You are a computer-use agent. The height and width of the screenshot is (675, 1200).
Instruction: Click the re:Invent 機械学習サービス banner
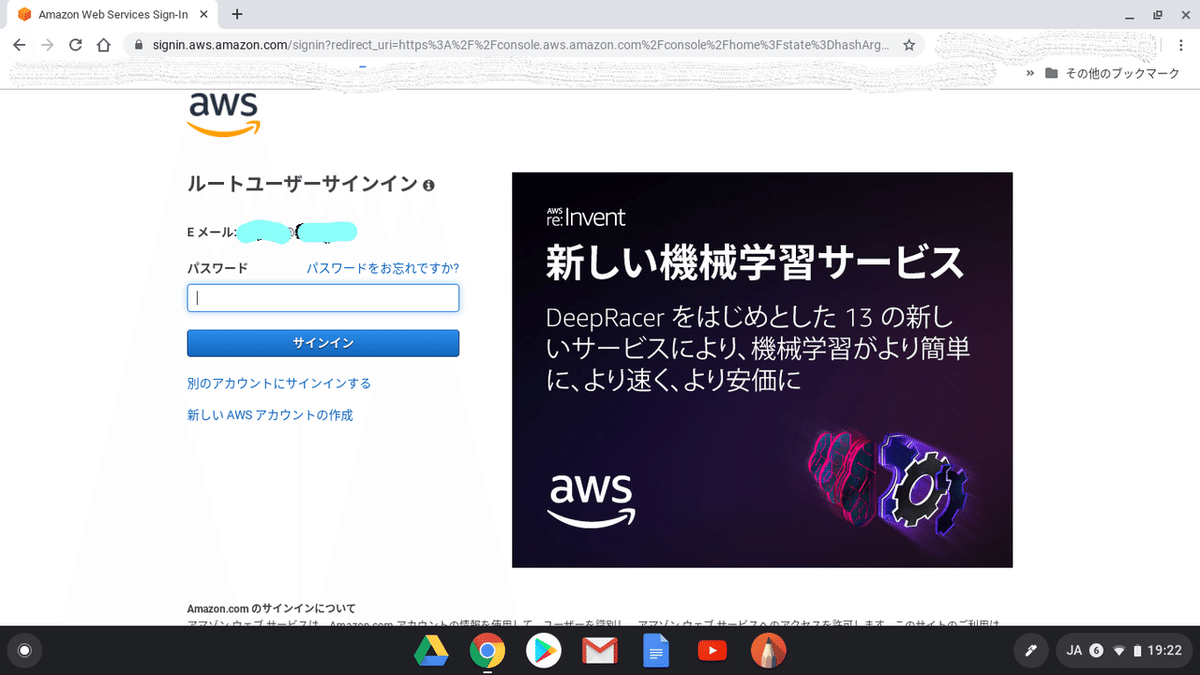762,370
